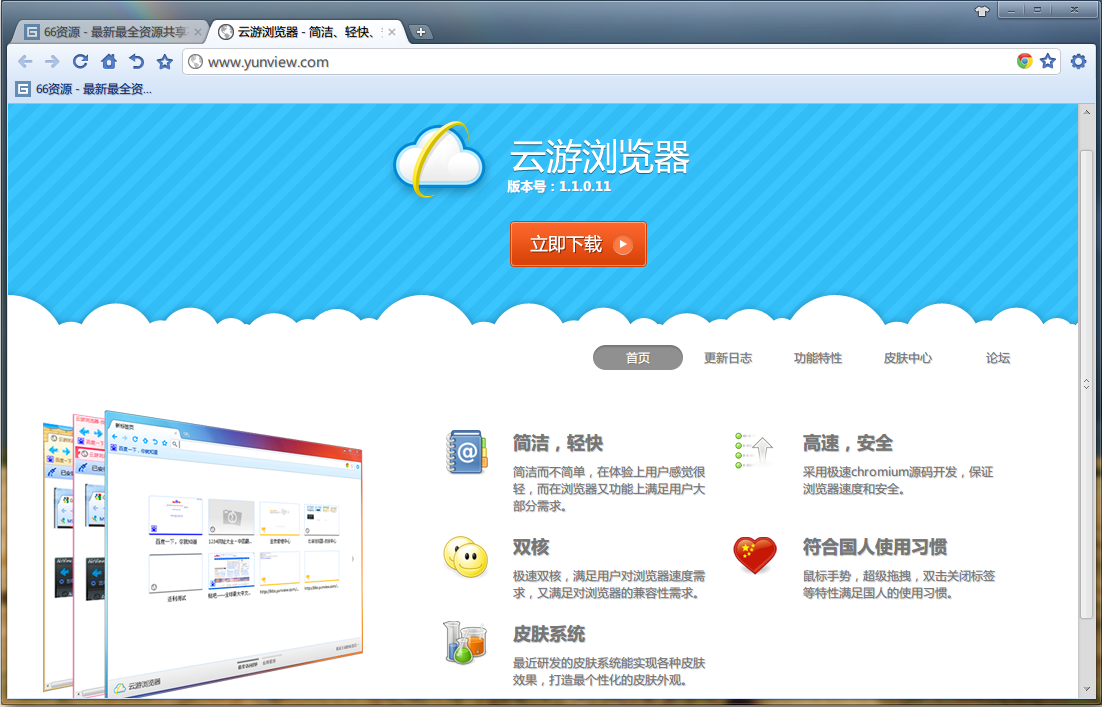The image size is (1102, 707).
Task: Open the 功能特性 page
Action: 817,358
